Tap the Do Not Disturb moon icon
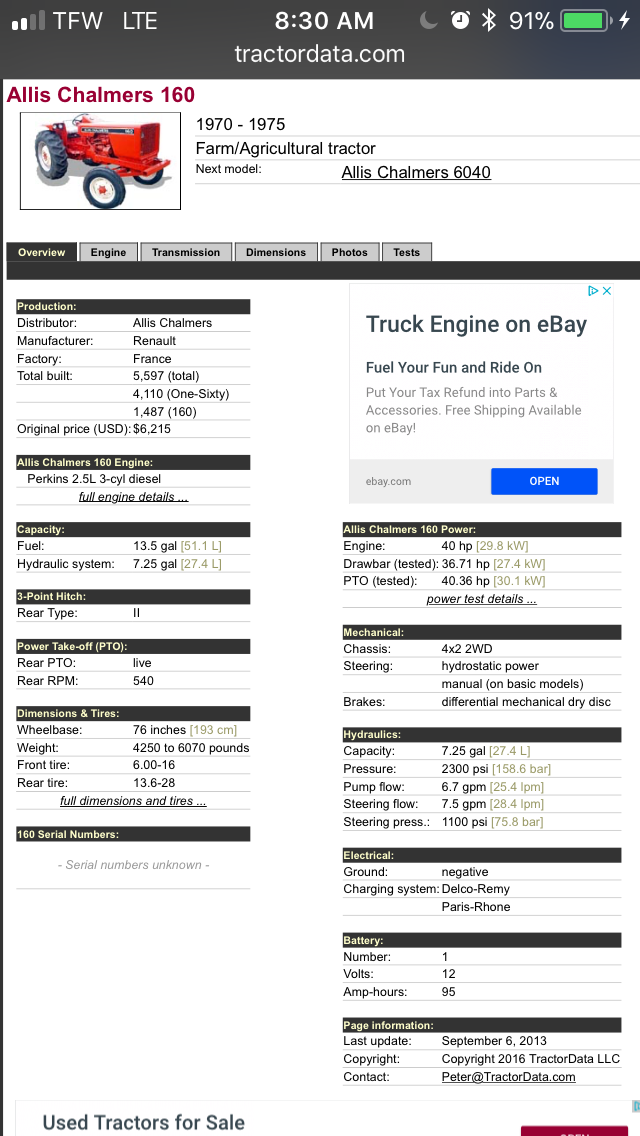640x1136 pixels. click(x=430, y=20)
